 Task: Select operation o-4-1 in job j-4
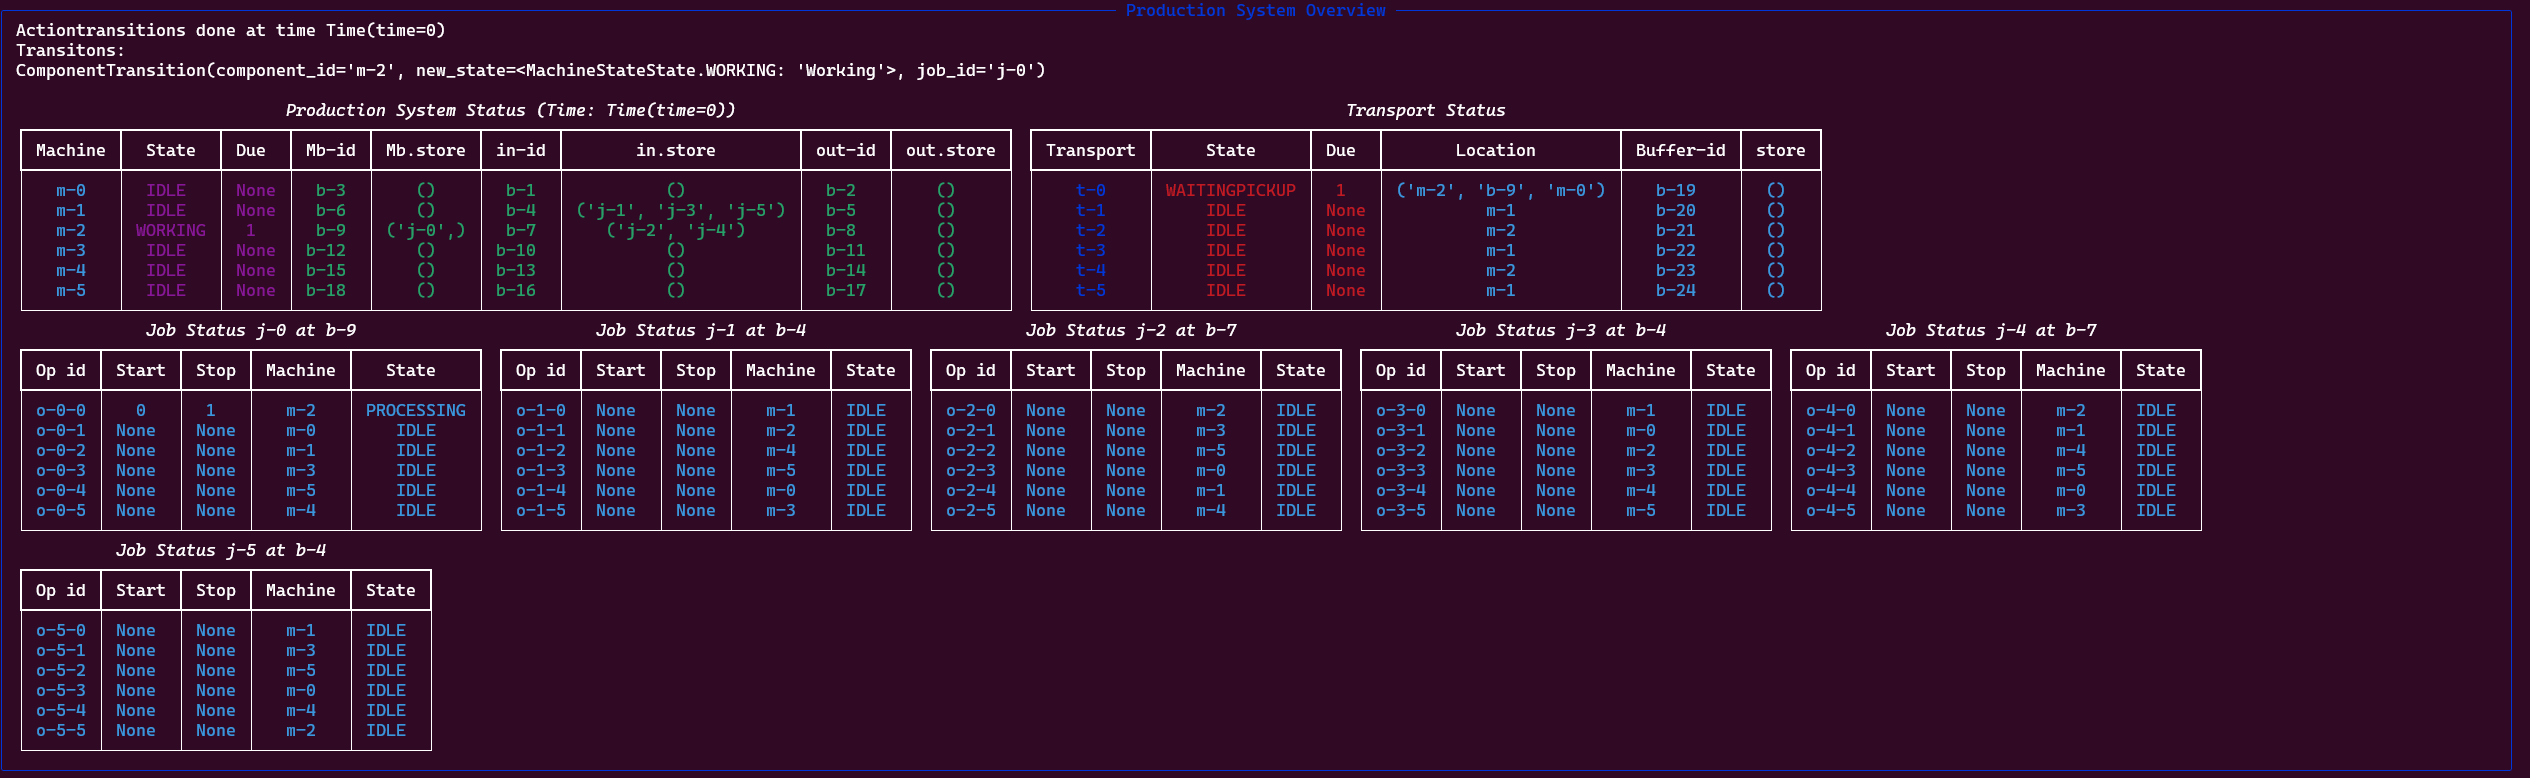tap(1831, 430)
